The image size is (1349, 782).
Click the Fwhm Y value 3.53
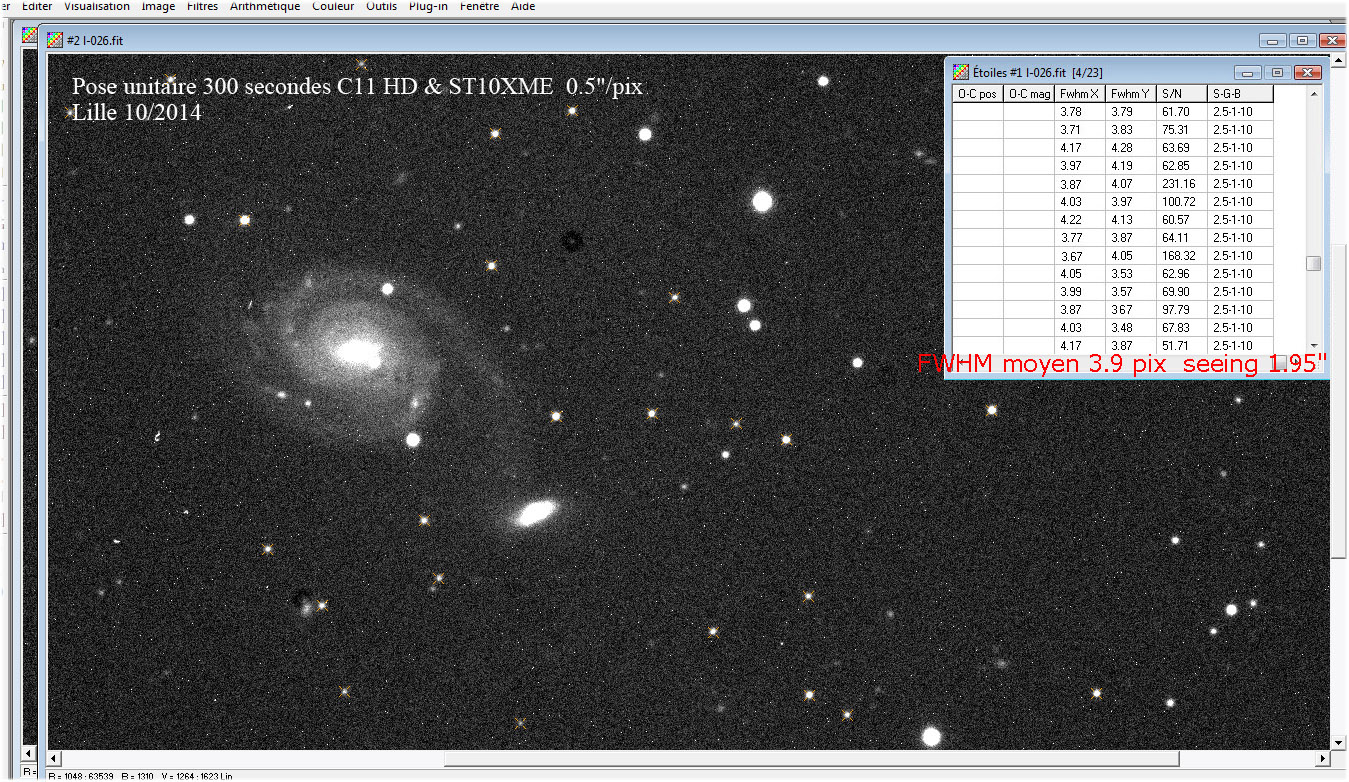click(x=1132, y=274)
